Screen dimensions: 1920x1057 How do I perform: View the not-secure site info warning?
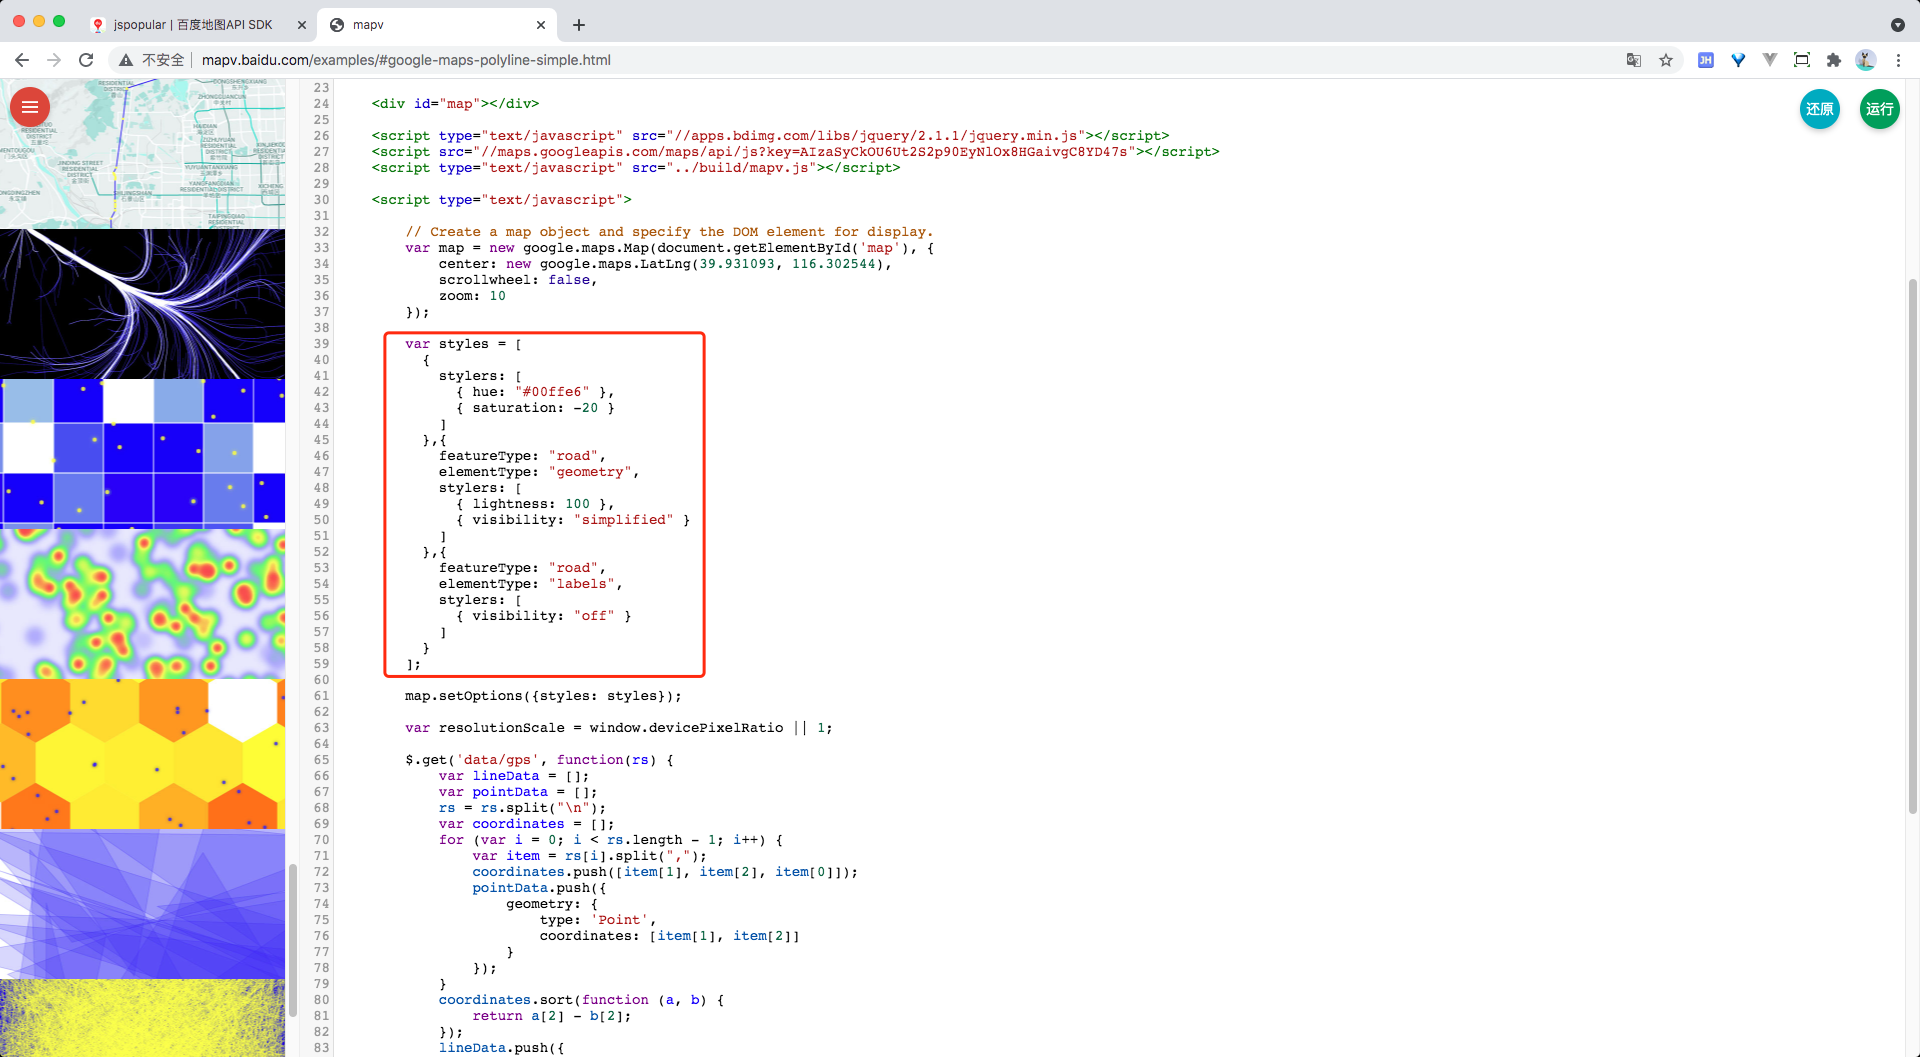[x=152, y=60]
